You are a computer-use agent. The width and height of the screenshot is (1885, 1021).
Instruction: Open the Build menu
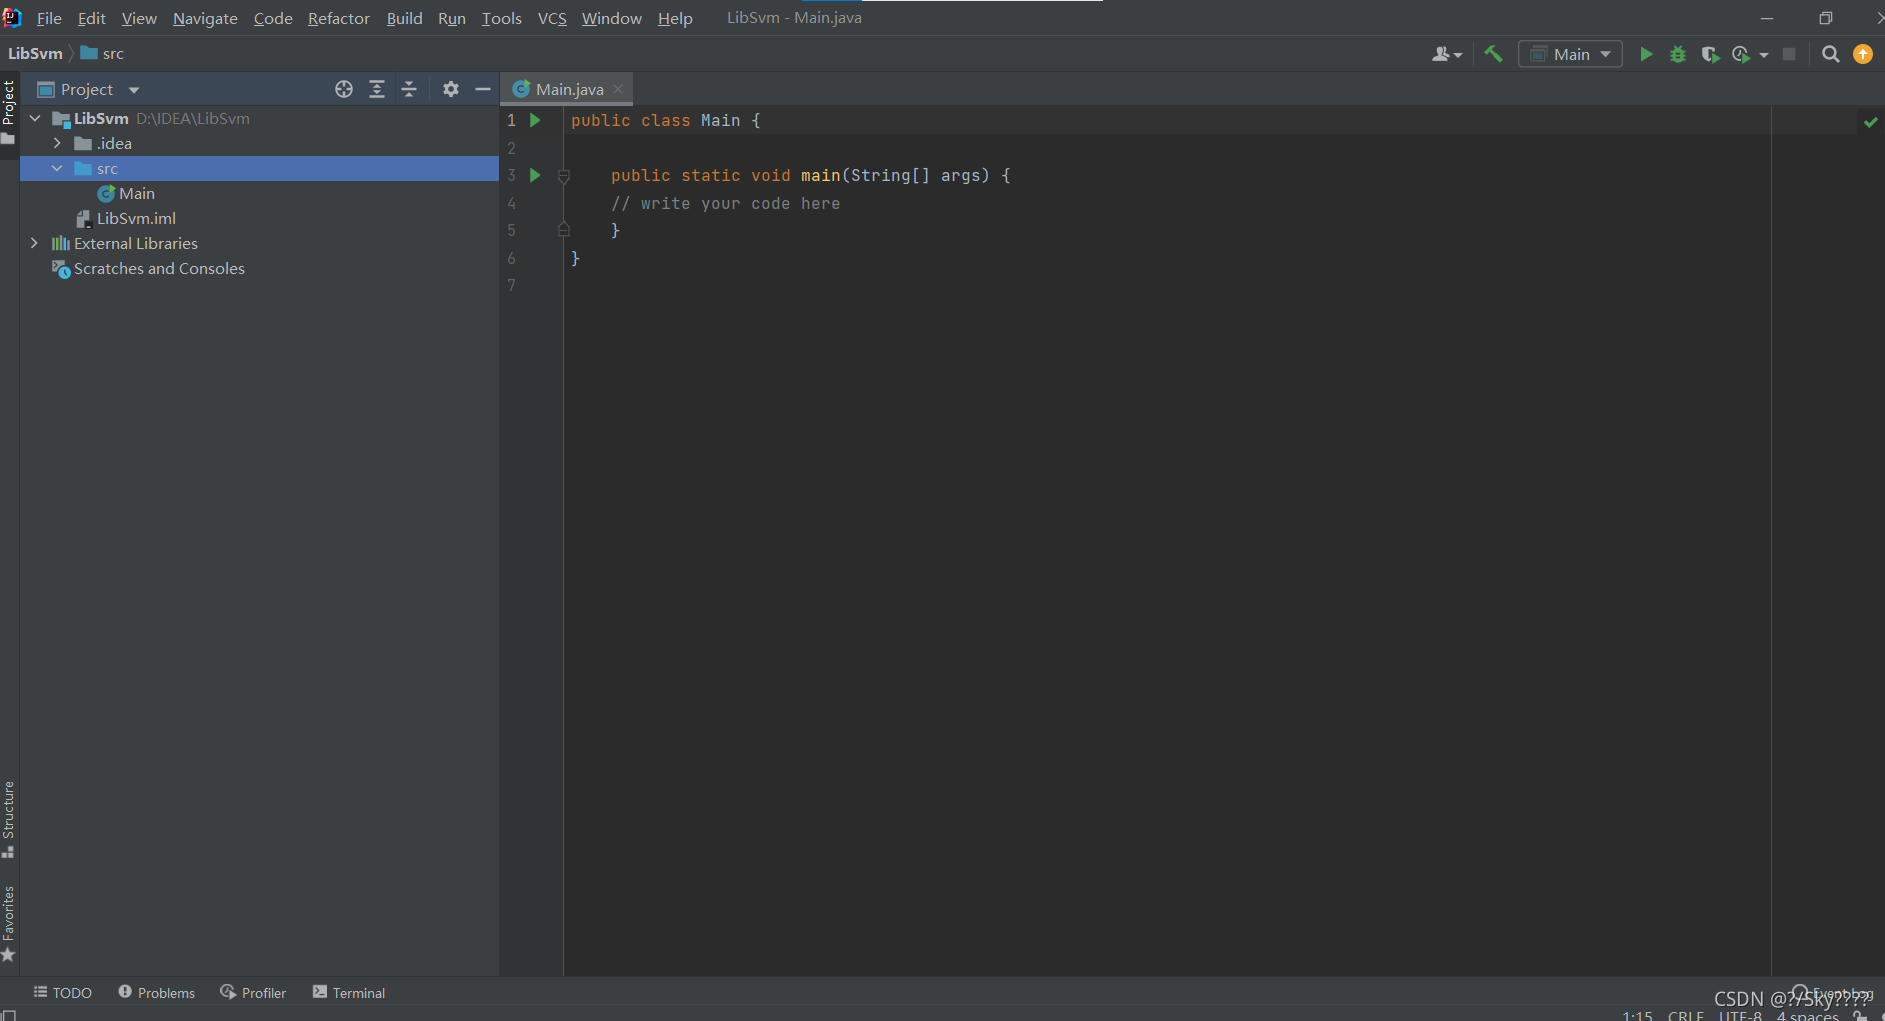point(404,18)
